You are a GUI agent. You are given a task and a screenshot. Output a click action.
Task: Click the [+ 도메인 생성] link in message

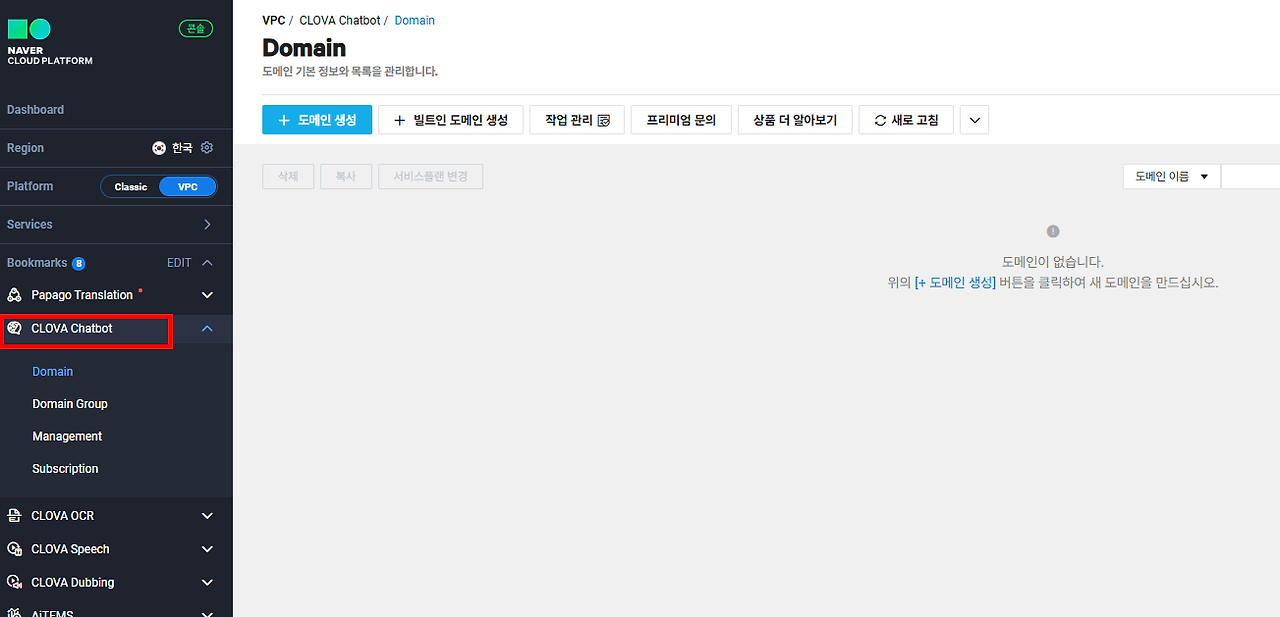pyautogui.click(x=955, y=283)
